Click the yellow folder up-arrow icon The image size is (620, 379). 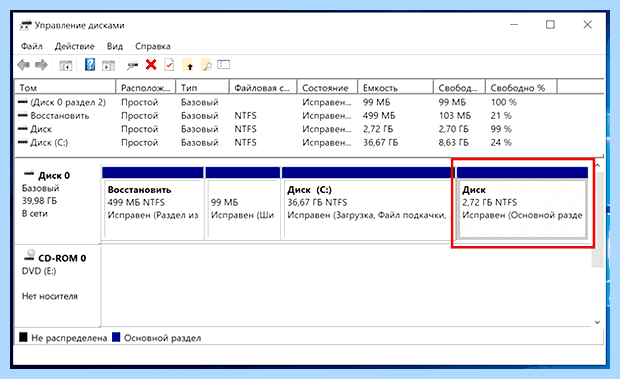[188, 65]
